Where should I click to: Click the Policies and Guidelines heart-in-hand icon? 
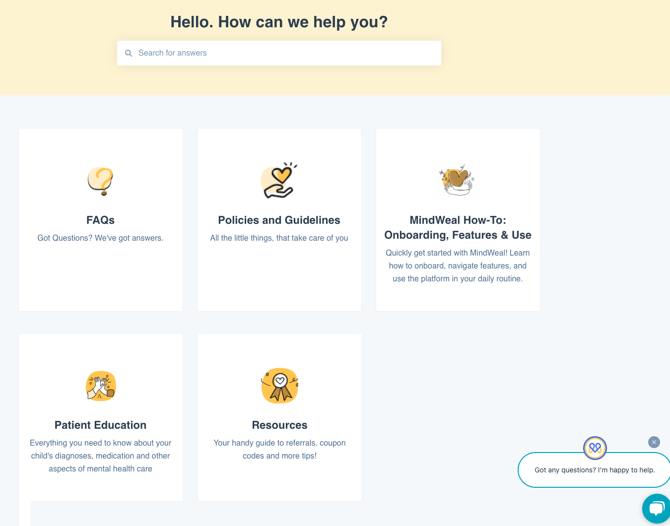click(x=279, y=180)
